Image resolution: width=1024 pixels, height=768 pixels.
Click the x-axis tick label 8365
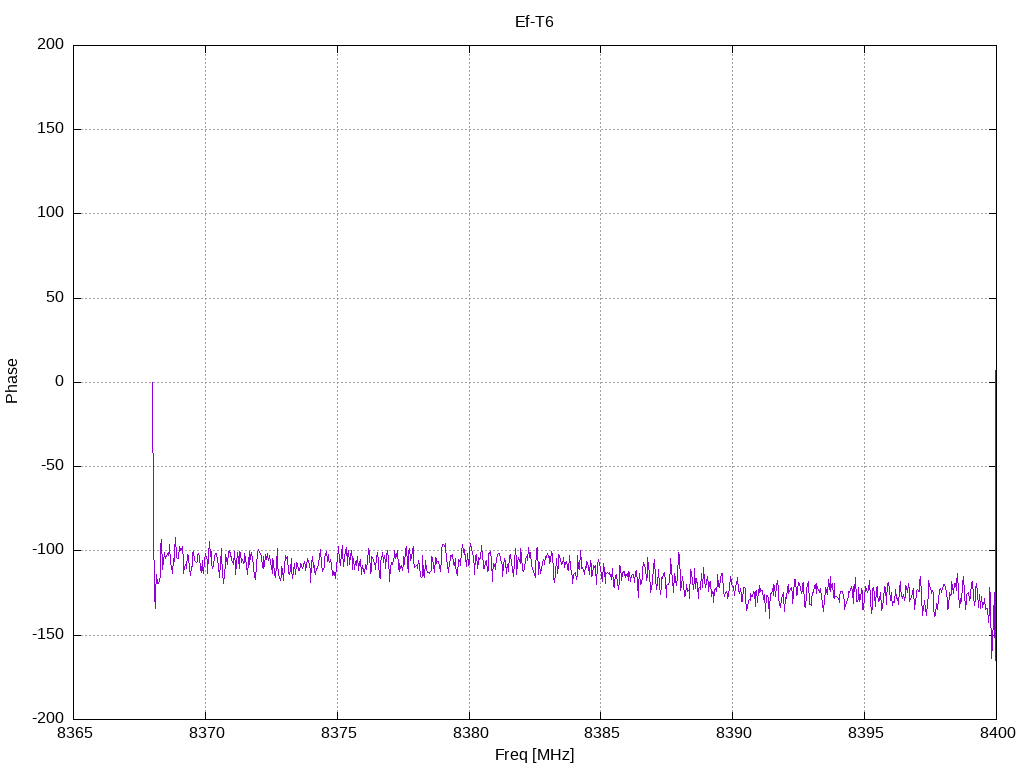tap(74, 733)
